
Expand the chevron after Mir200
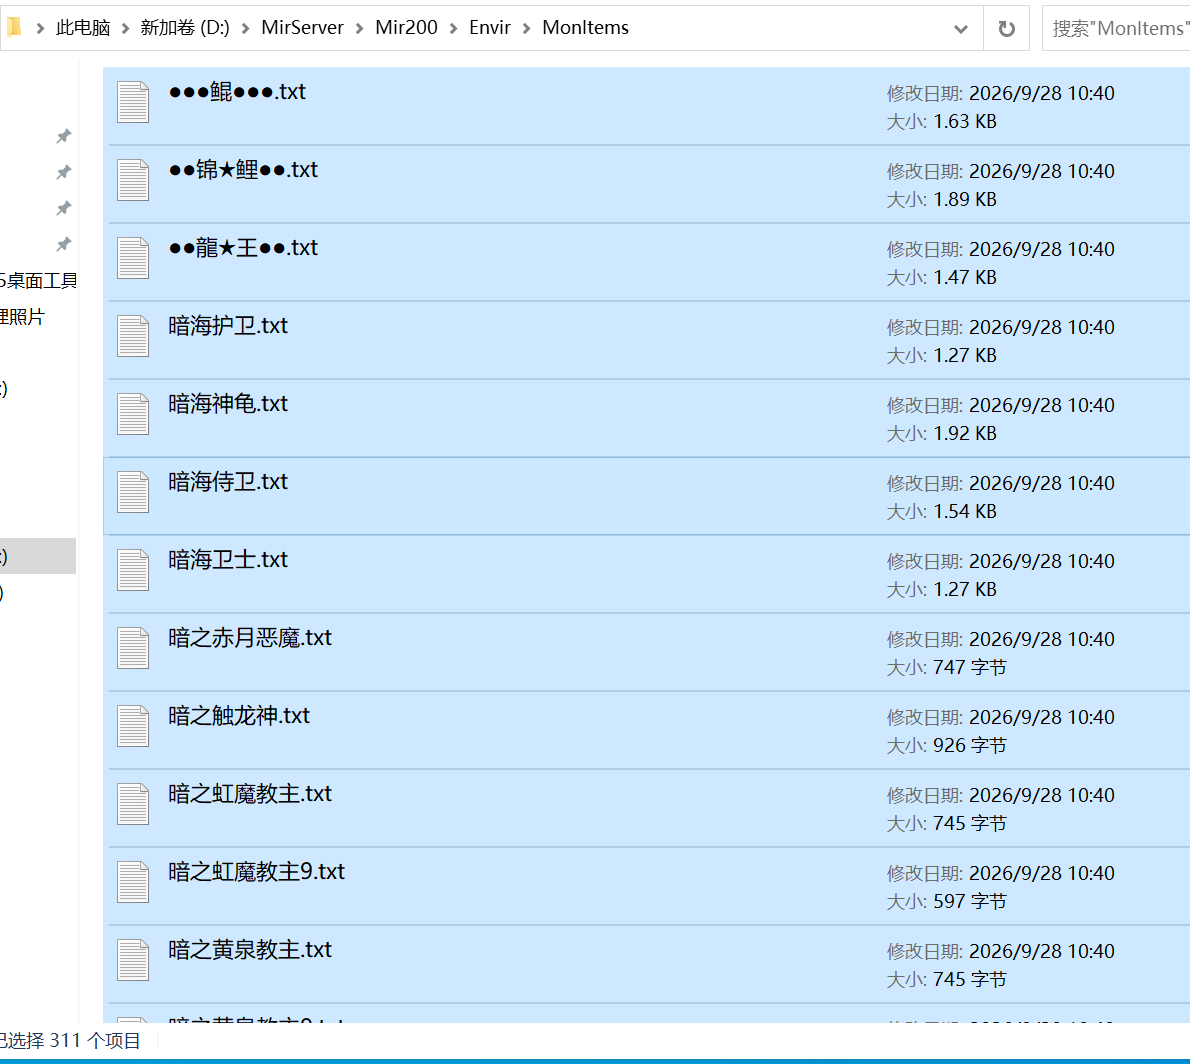(x=453, y=29)
